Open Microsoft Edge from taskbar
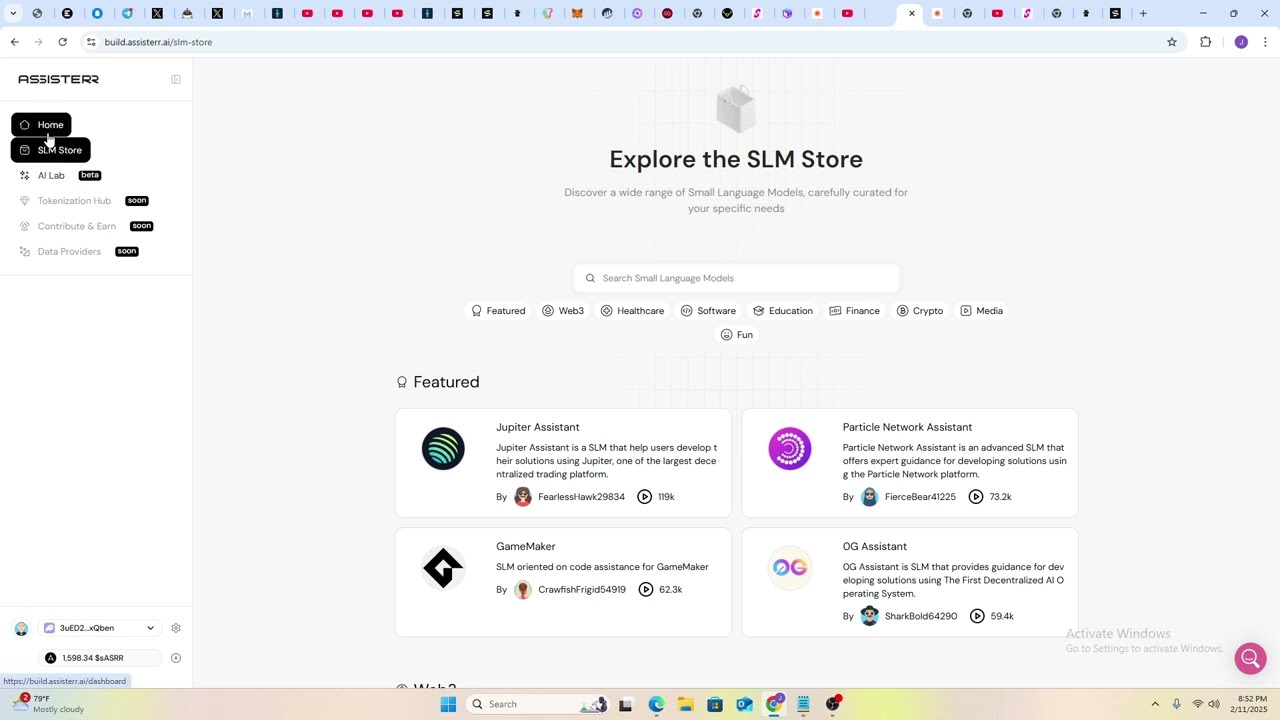 [x=656, y=704]
